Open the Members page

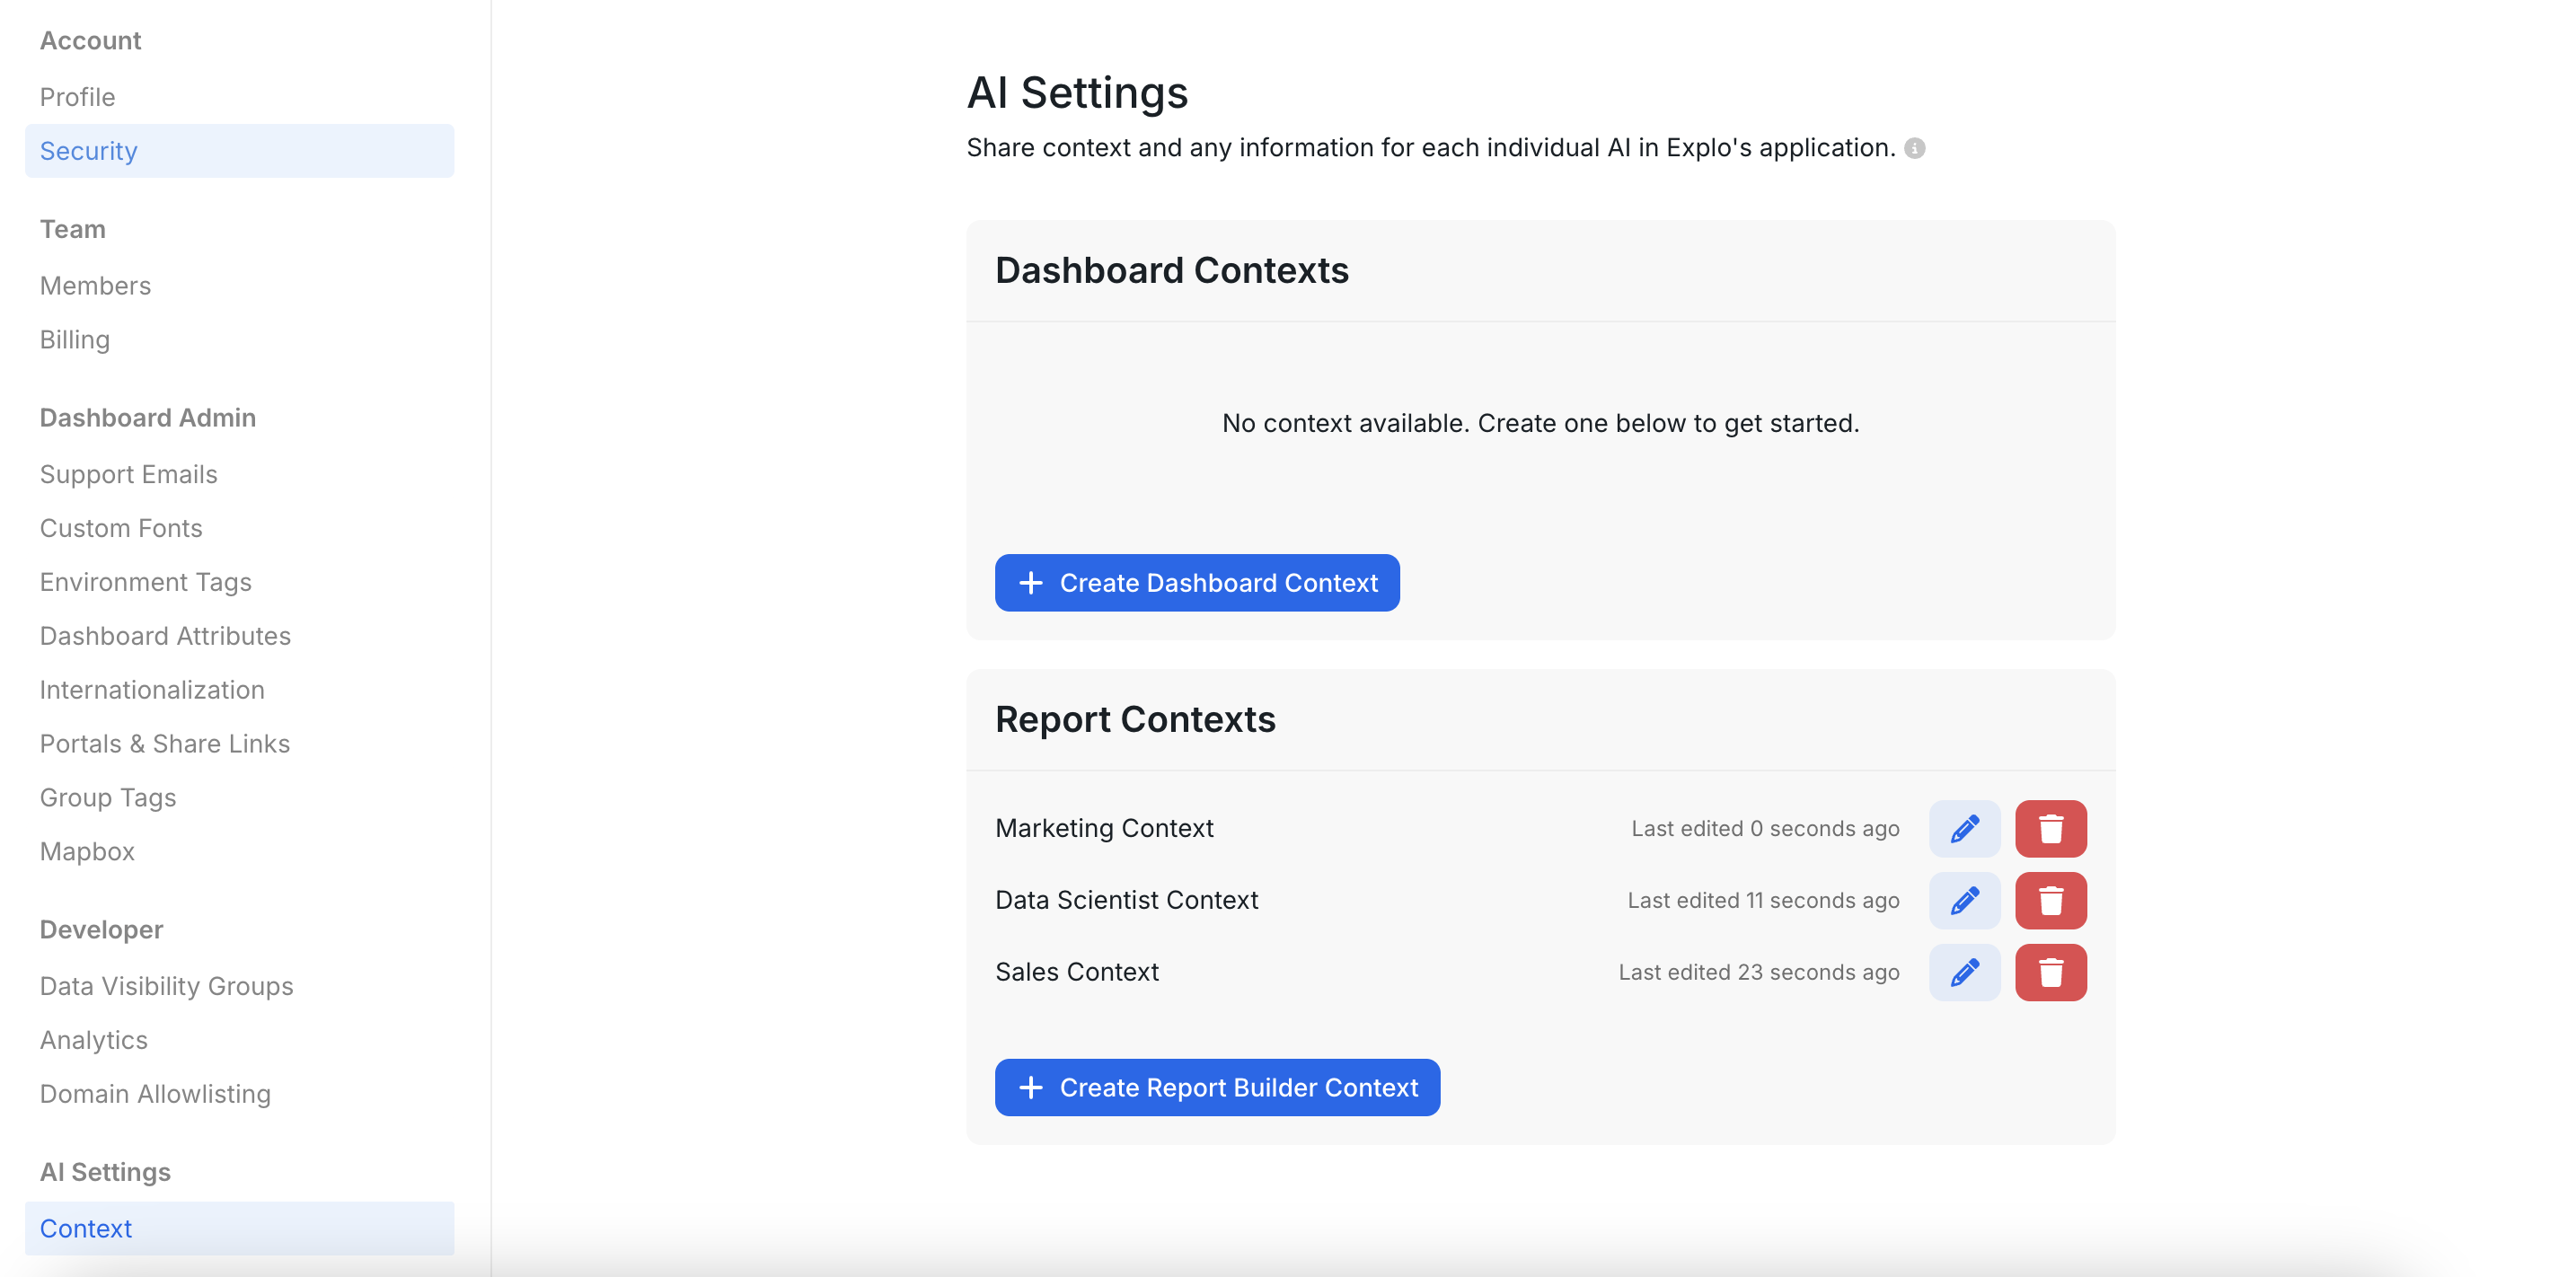pyautogui.click(x=95, y=286)
